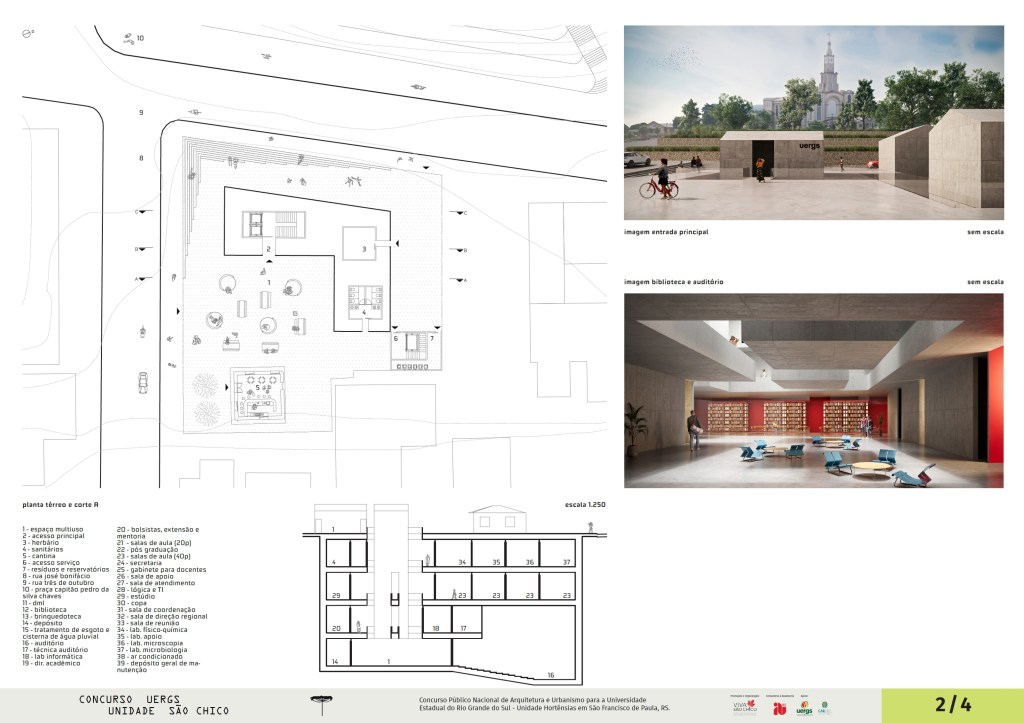1024x723 pixels.
Task: Select the sanitários block marked 4 on plan
Action: pyautogui.click(x=364, y=301)
